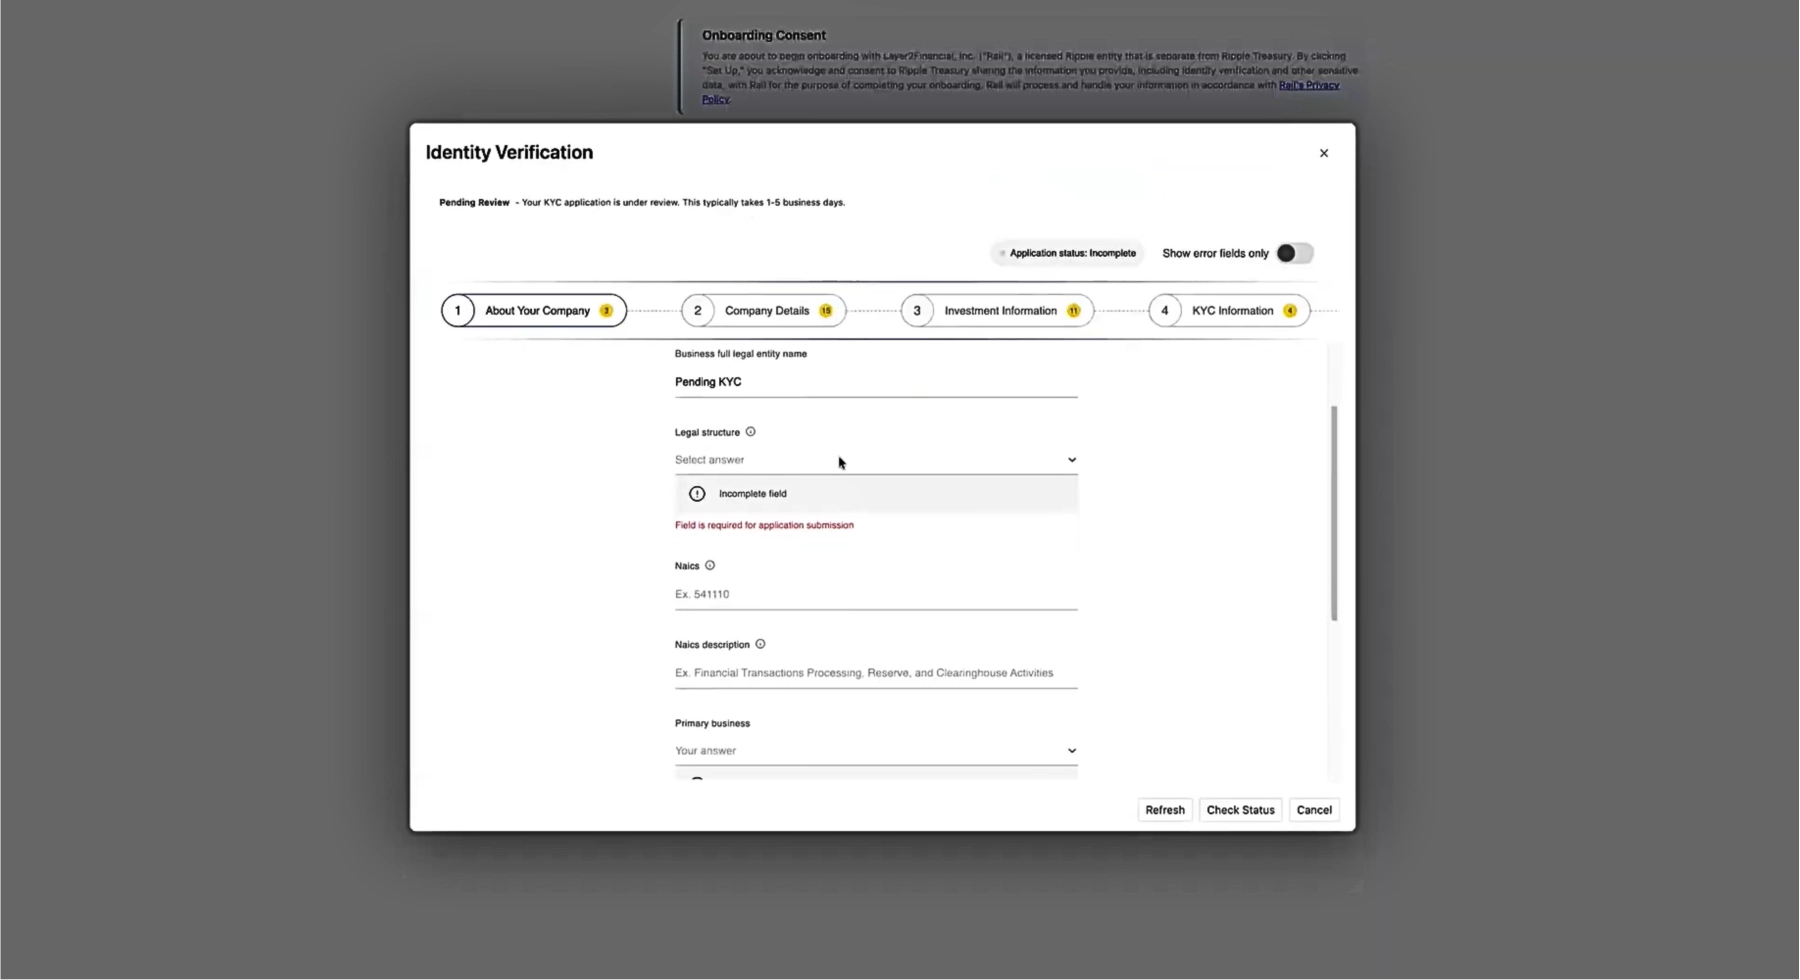This screenshot has width=1800, height=980.
Task: Open the About Your Company step
Action: click(534, 310)
